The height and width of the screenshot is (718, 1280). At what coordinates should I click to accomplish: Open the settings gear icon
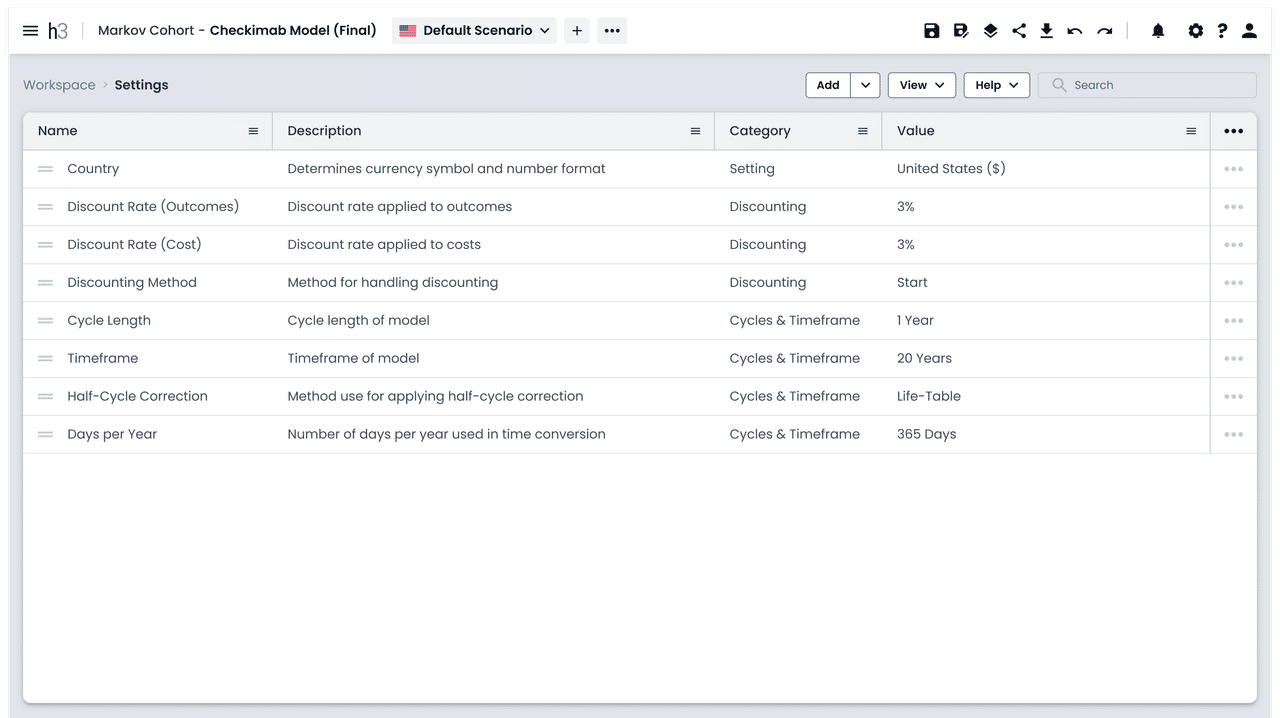(1196, 31)
